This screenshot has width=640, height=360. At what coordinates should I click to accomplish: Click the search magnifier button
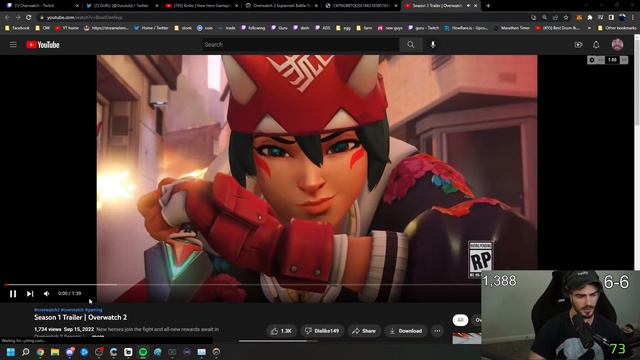(x=411, y=44)
